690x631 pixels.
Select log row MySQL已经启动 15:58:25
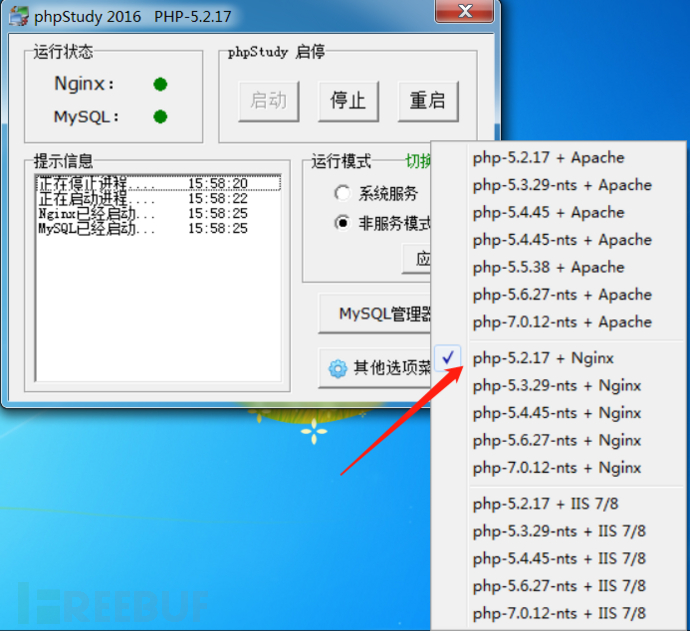pos(158,228)
